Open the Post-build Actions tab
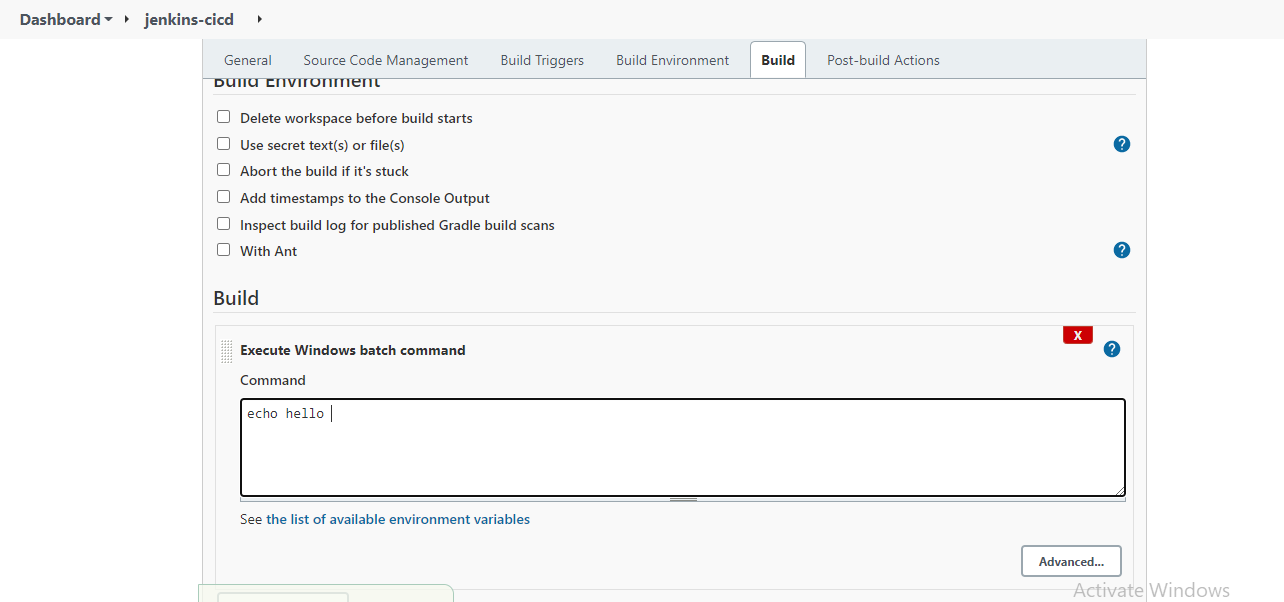 883,60
